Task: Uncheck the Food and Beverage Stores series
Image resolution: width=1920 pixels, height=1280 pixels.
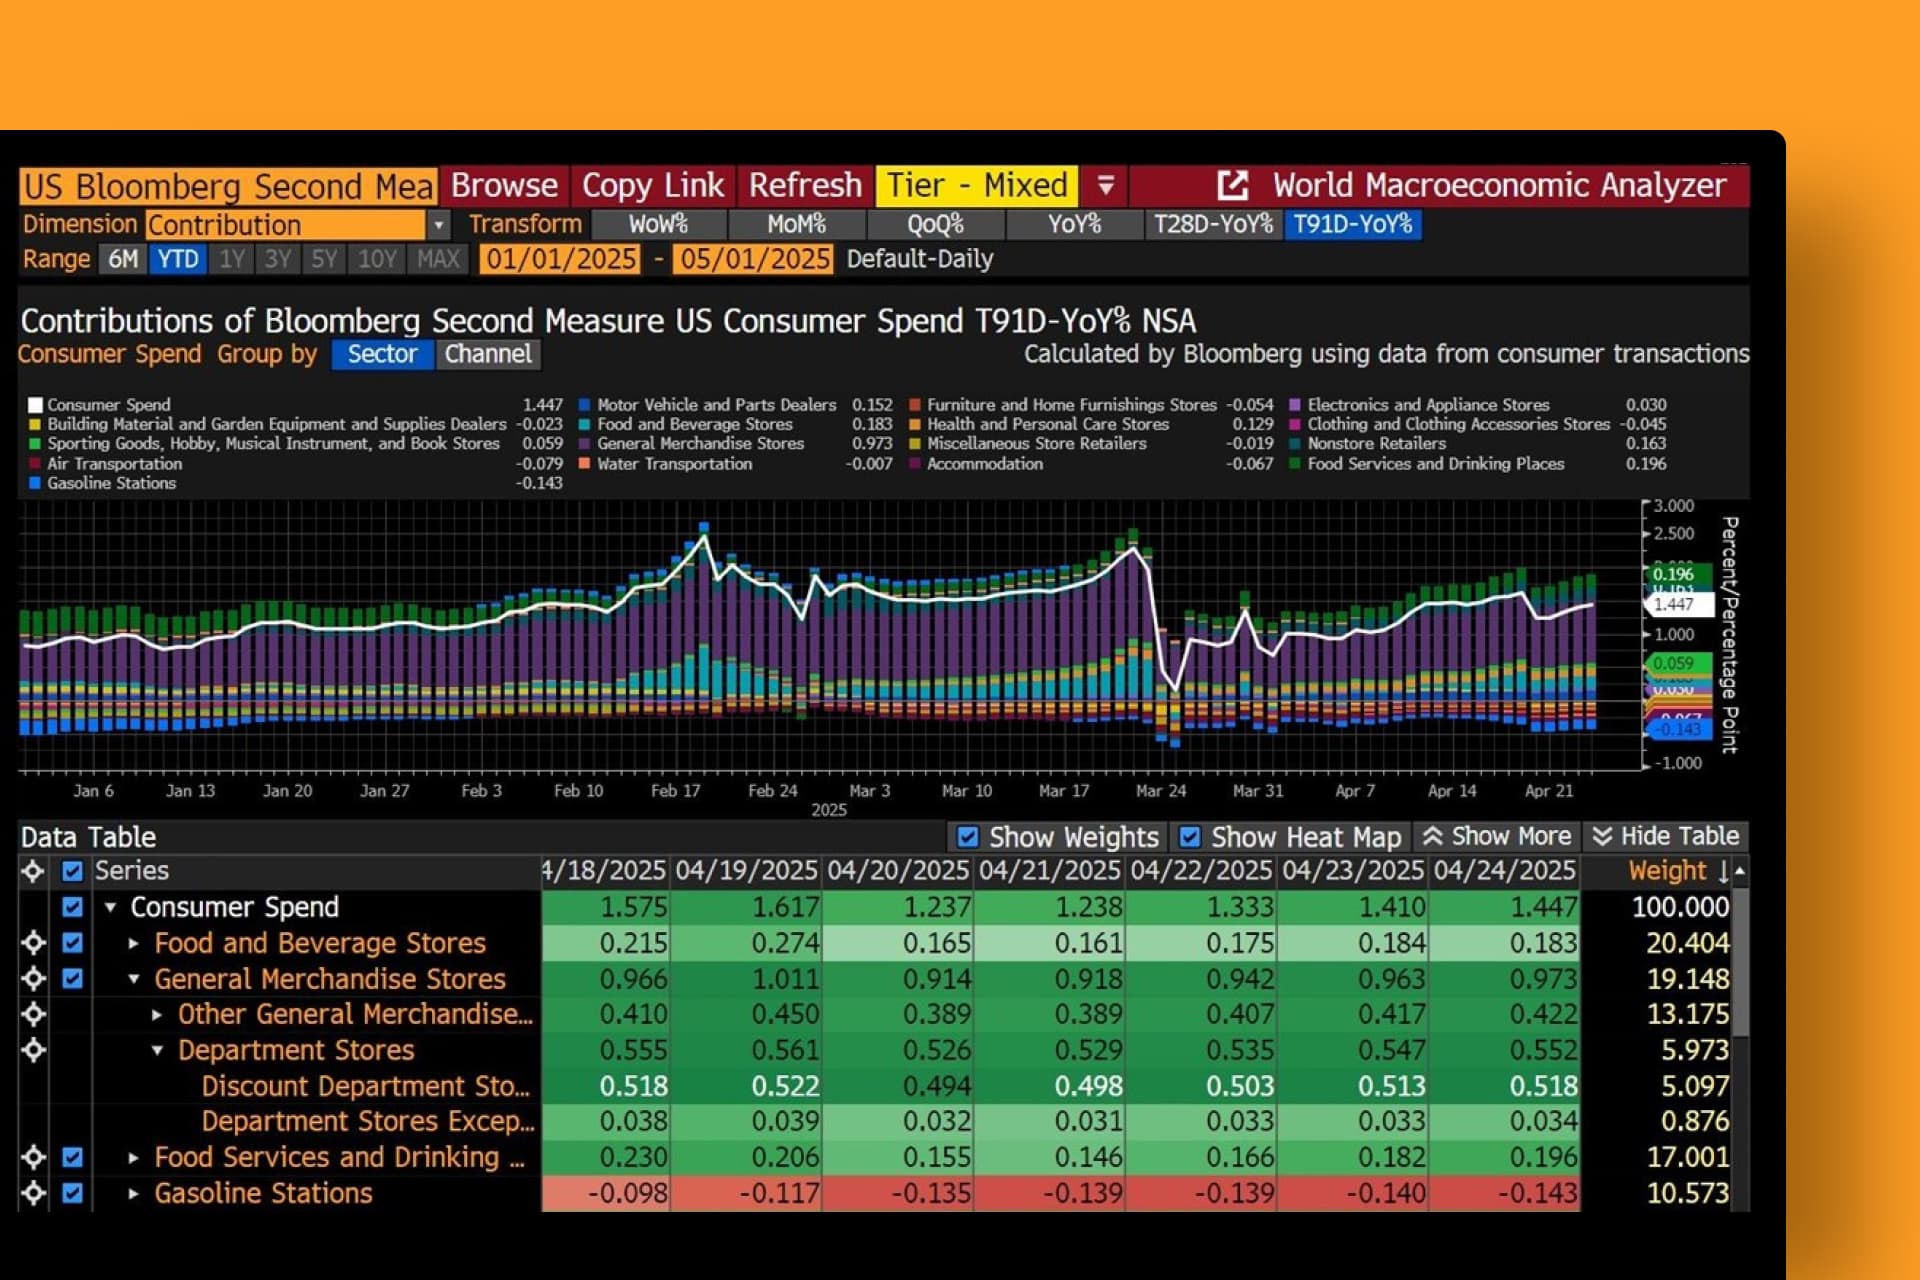Action: (x=72, y=943)
